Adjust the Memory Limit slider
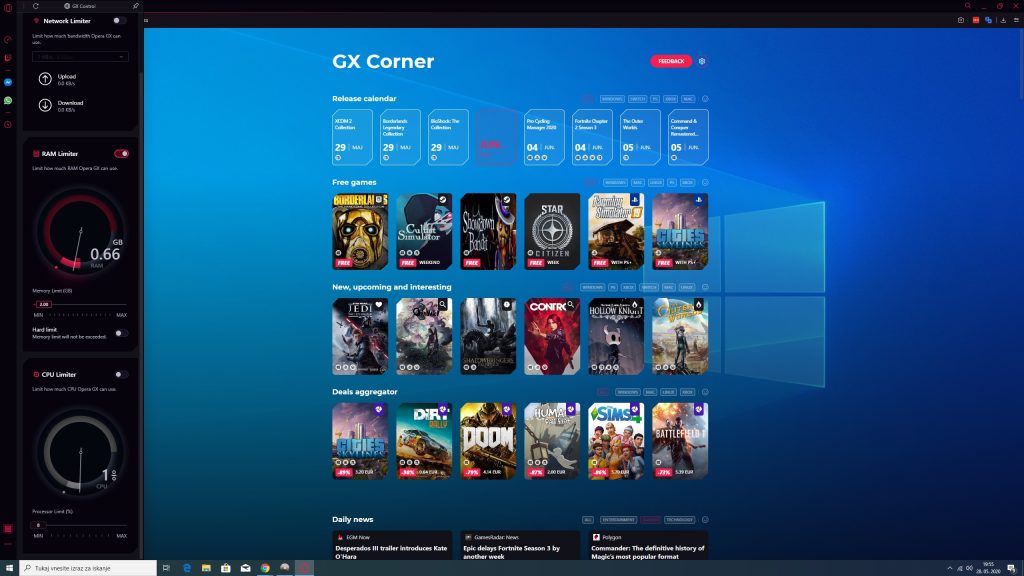Screen dimensions: 1024x576 tap(80, 304)
